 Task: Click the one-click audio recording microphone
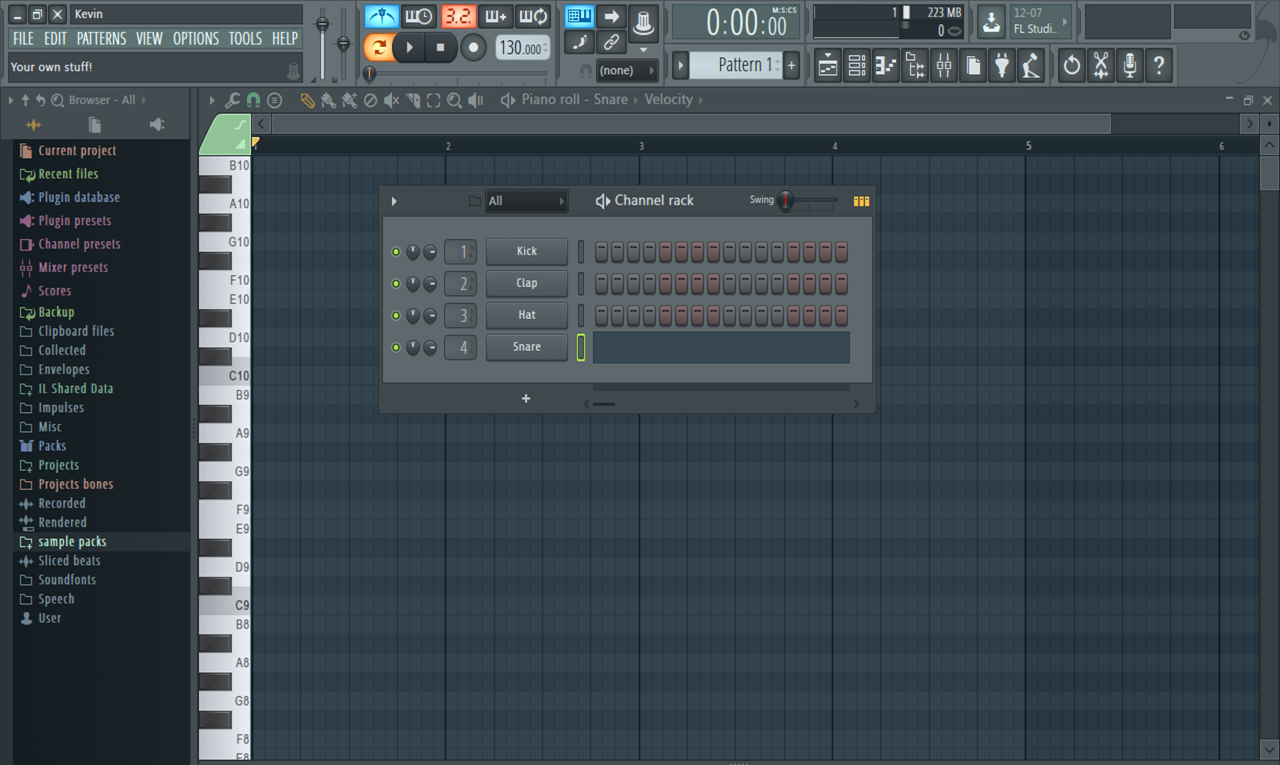tap(1130, 66)
